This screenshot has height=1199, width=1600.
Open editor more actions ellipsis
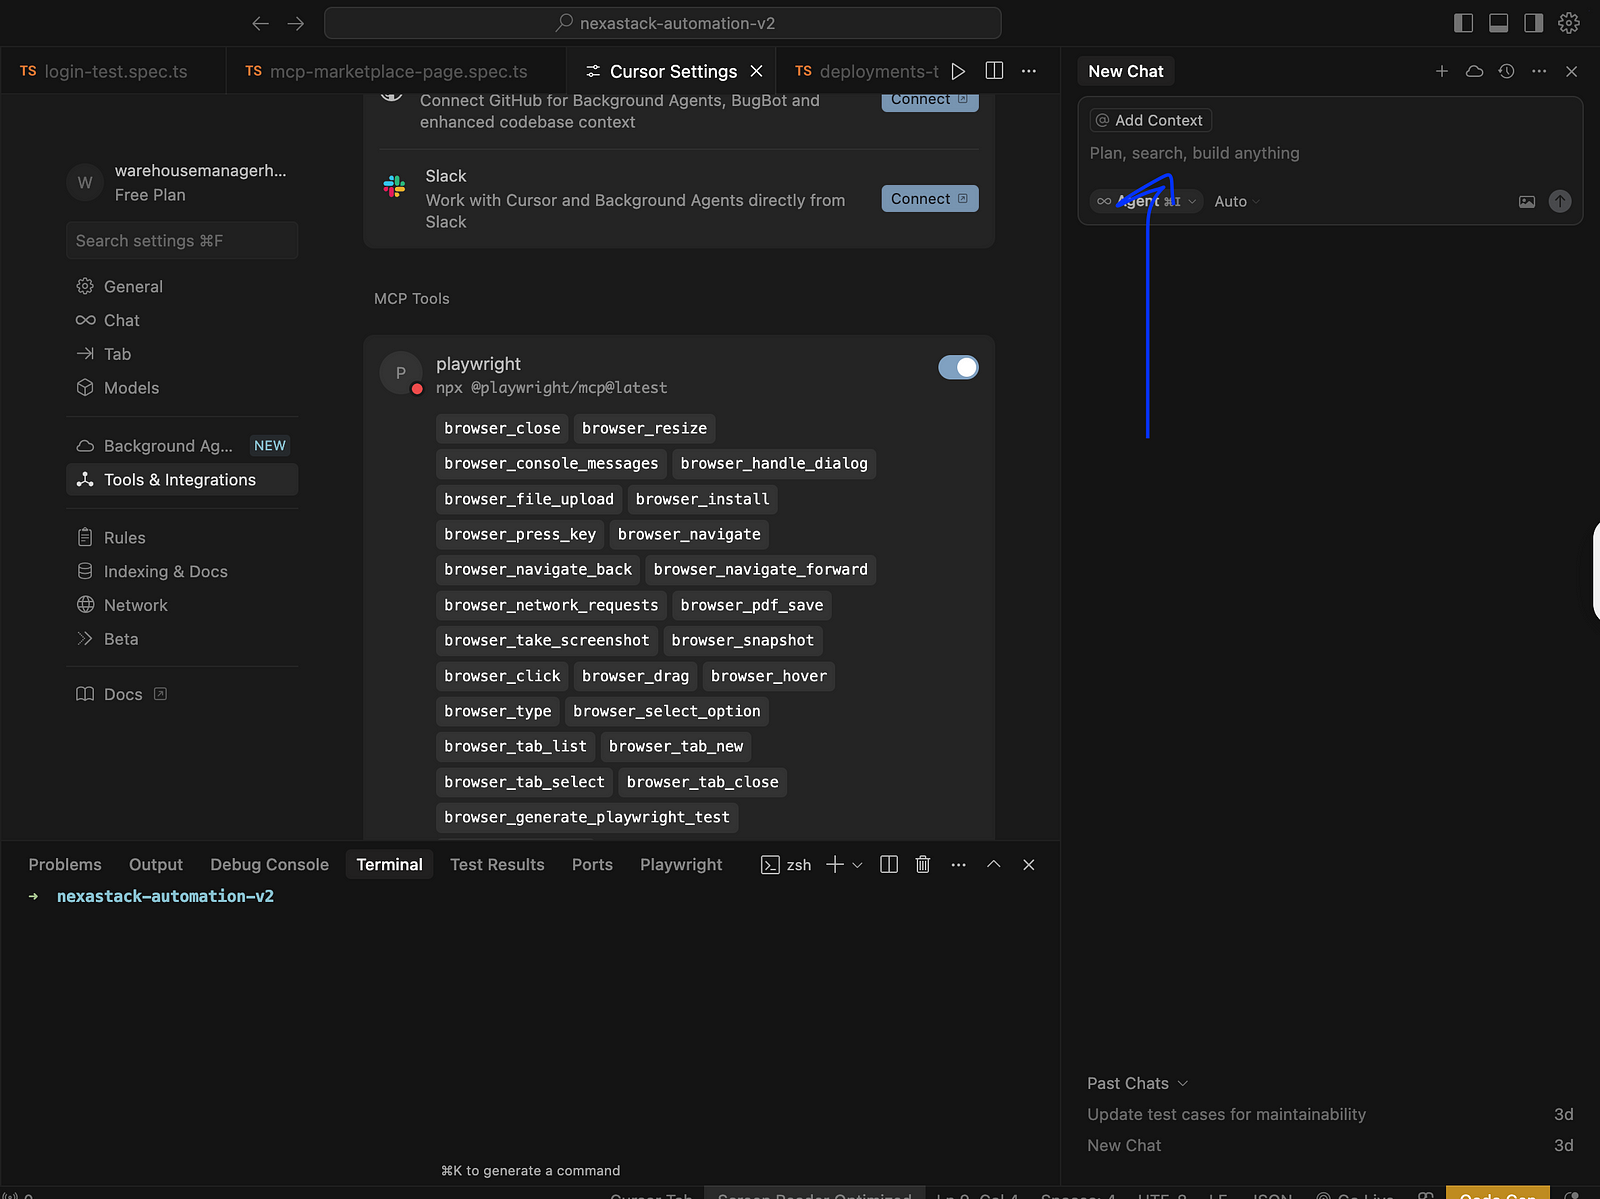tap(1029, 71)
